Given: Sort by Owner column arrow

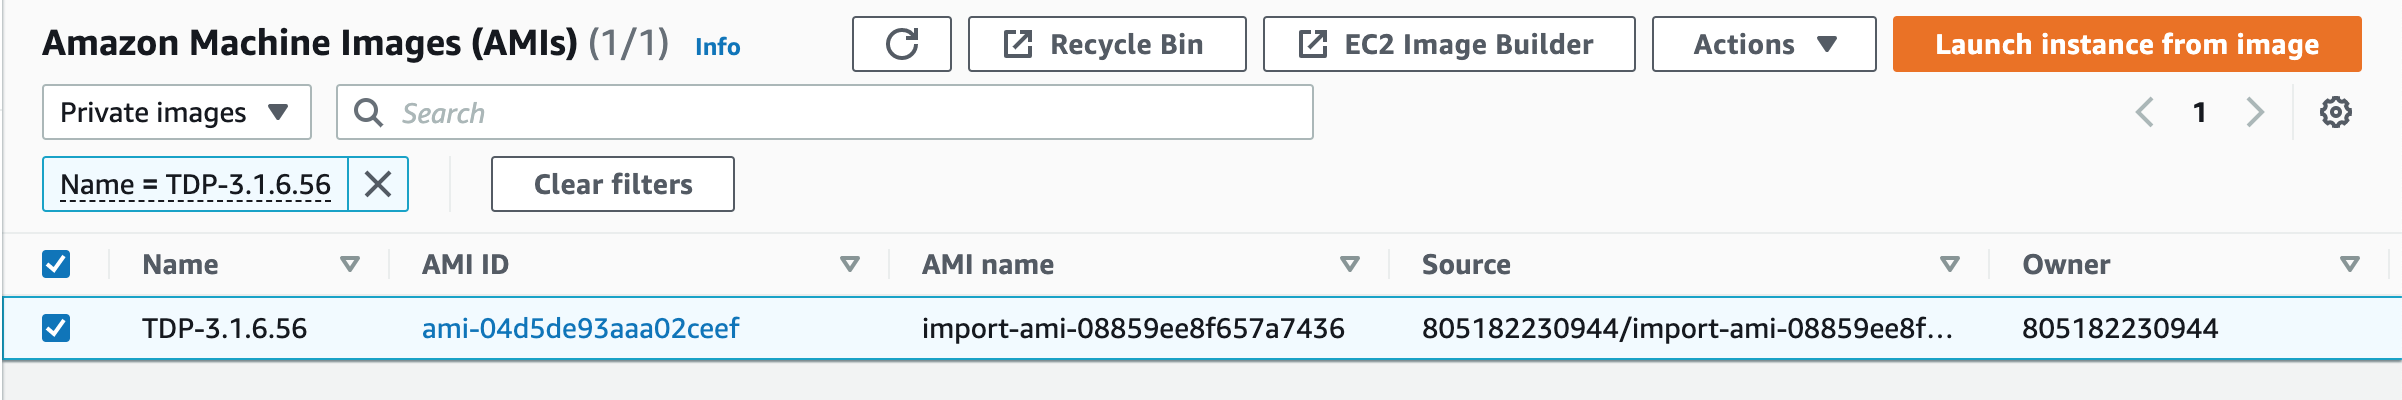Looking at the screenshot, I should pyautogui.click(x=2350, y=264).
